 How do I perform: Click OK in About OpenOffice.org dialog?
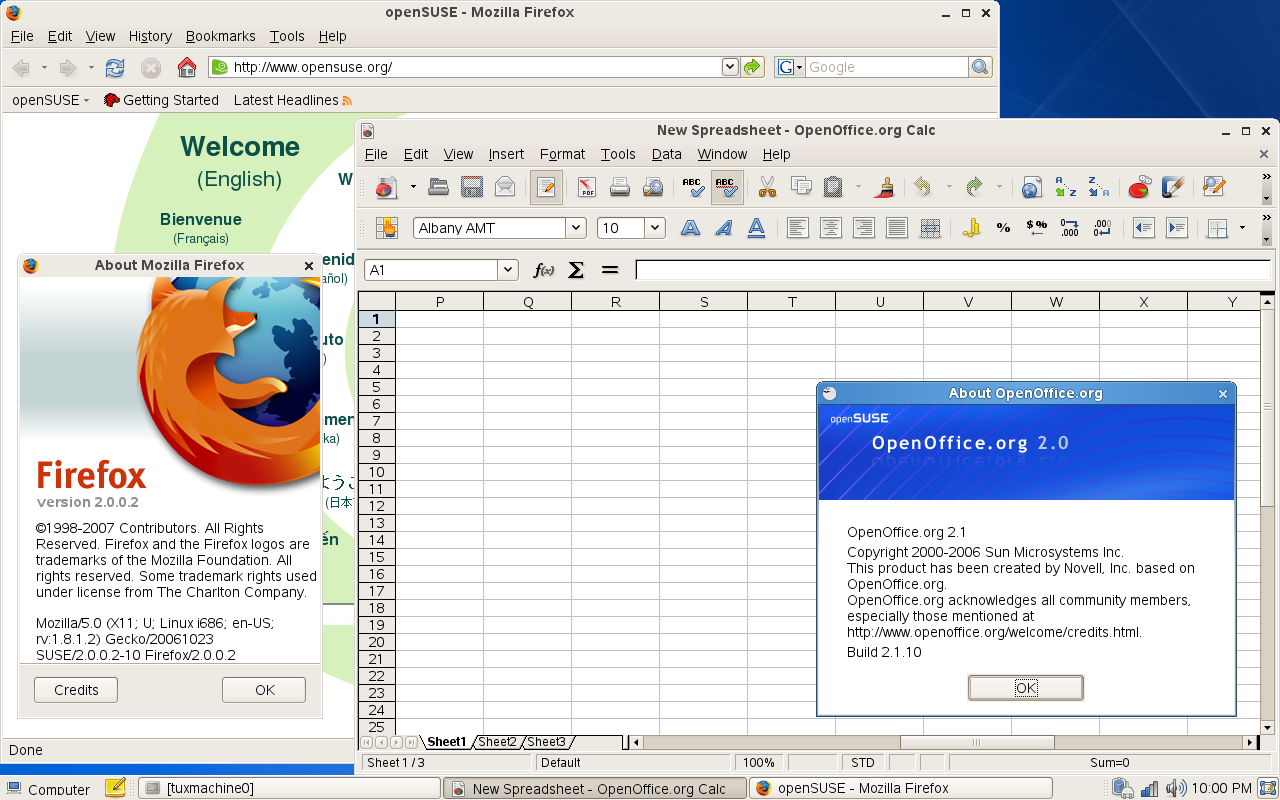click(1026, 688)
